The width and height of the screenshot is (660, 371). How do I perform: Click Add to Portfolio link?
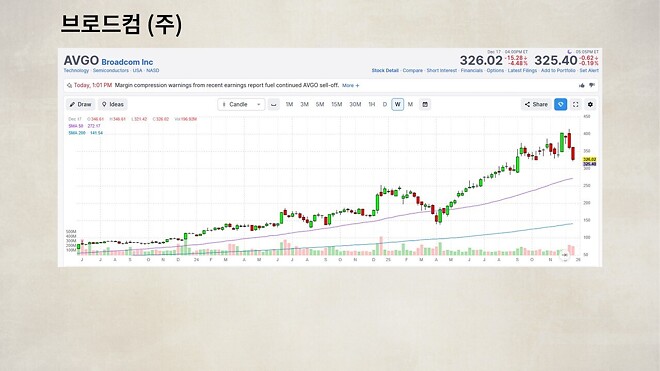(x=558, y=70)
